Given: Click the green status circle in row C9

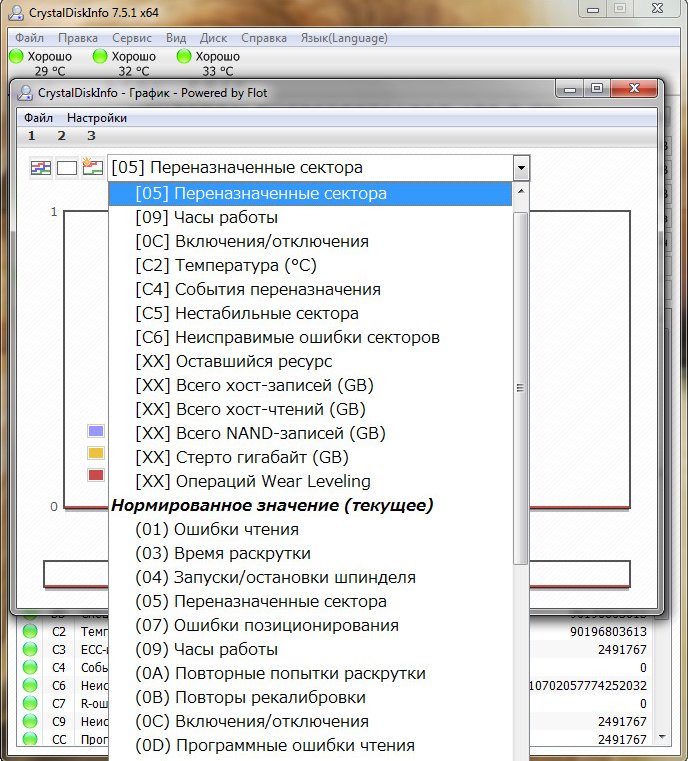Looking at the screenshot, I should click(x=30, y=721).
